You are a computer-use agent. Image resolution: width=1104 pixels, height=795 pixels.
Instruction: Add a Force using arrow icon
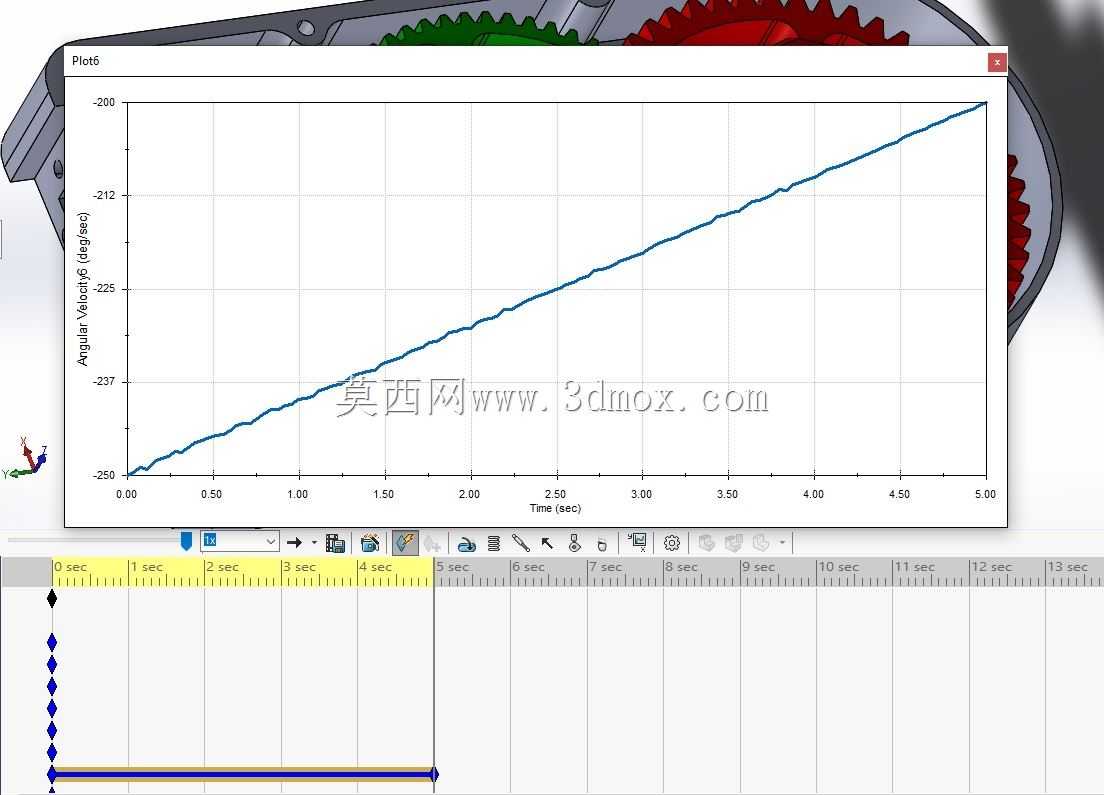tap(547, 543)
